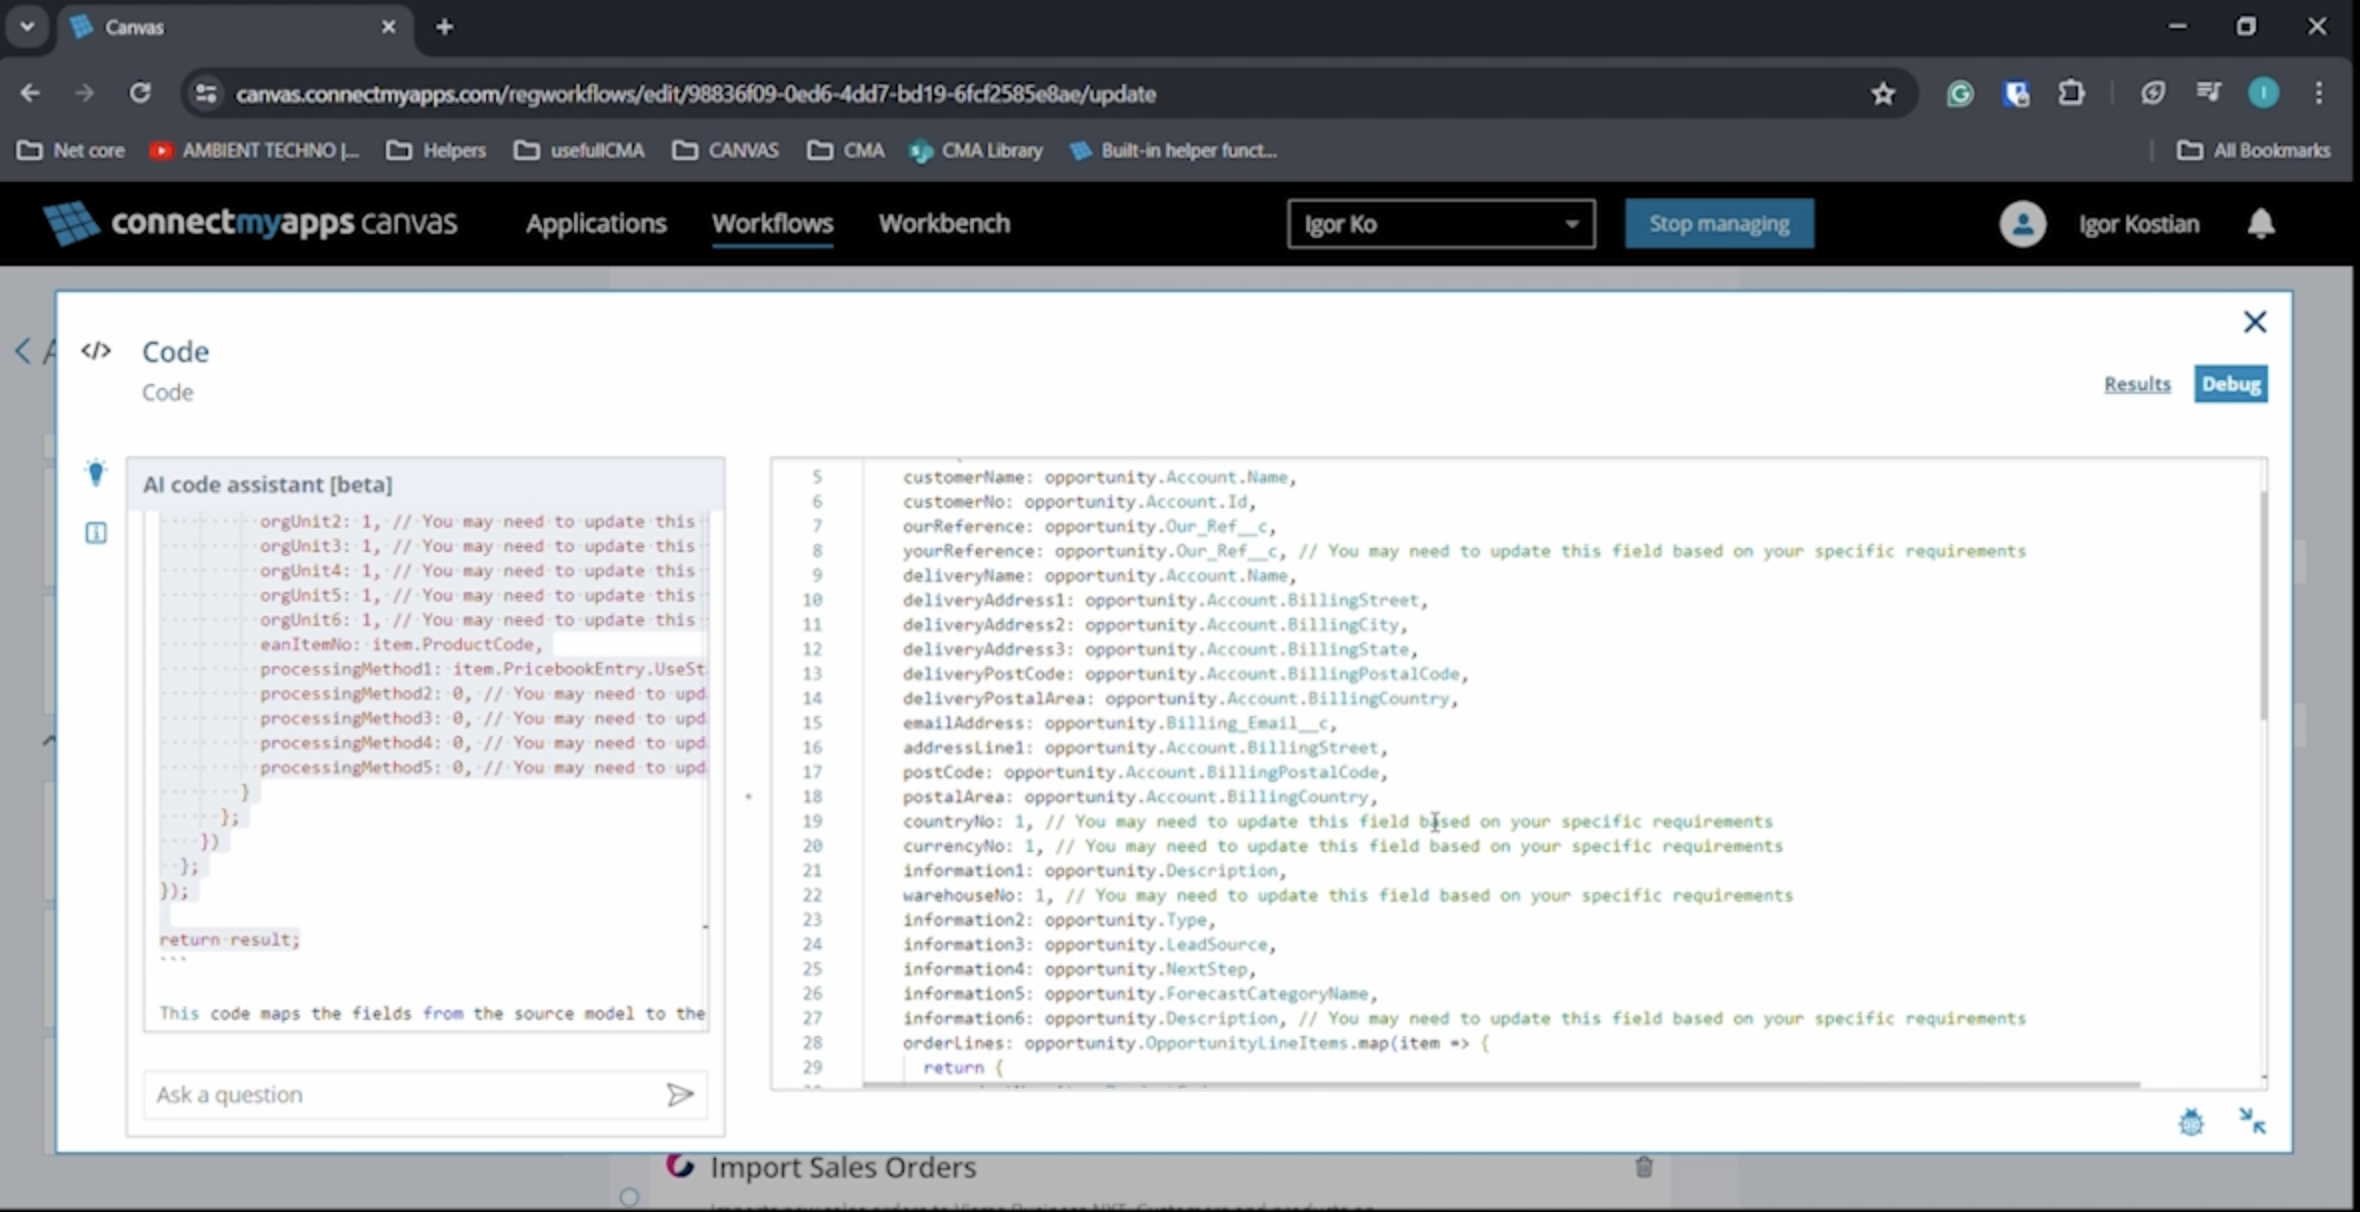Image resolution: width=2360 pixels, height=1212 pixels.
Task: Close the Canvas browser tab
Action: (388, 27)
